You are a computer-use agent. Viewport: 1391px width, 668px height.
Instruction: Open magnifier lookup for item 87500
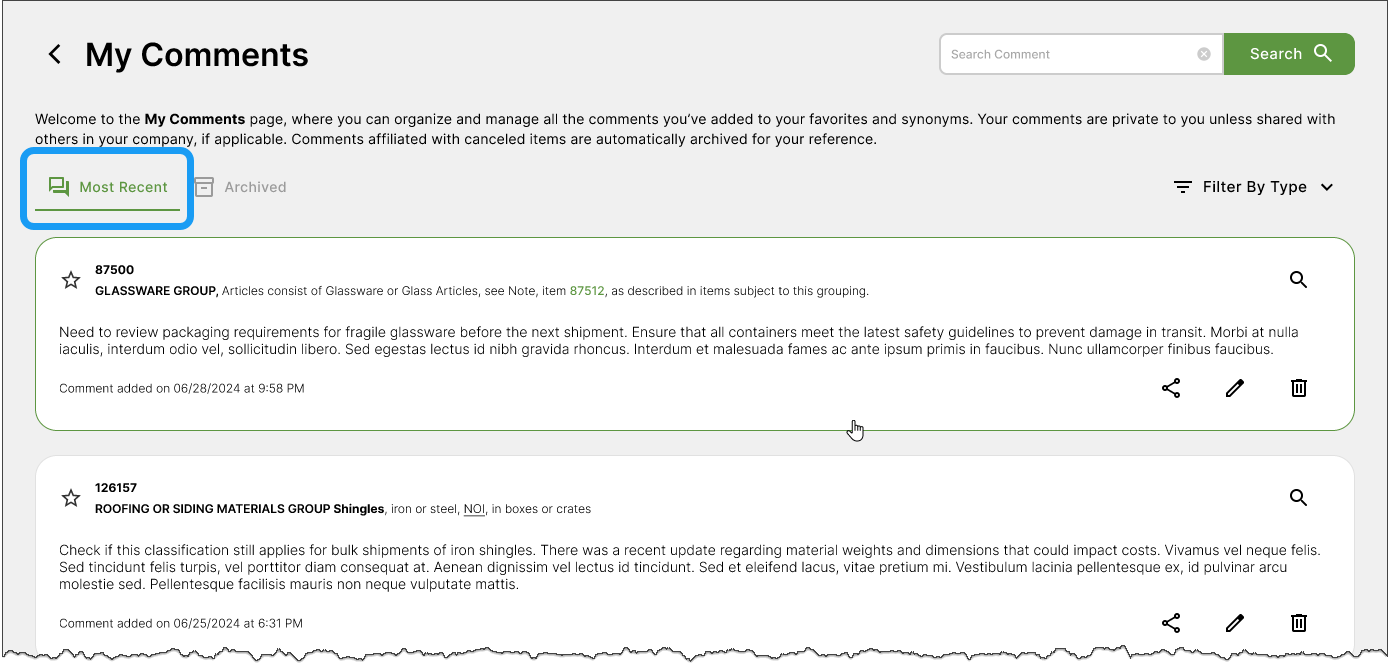pos(1298,280)
